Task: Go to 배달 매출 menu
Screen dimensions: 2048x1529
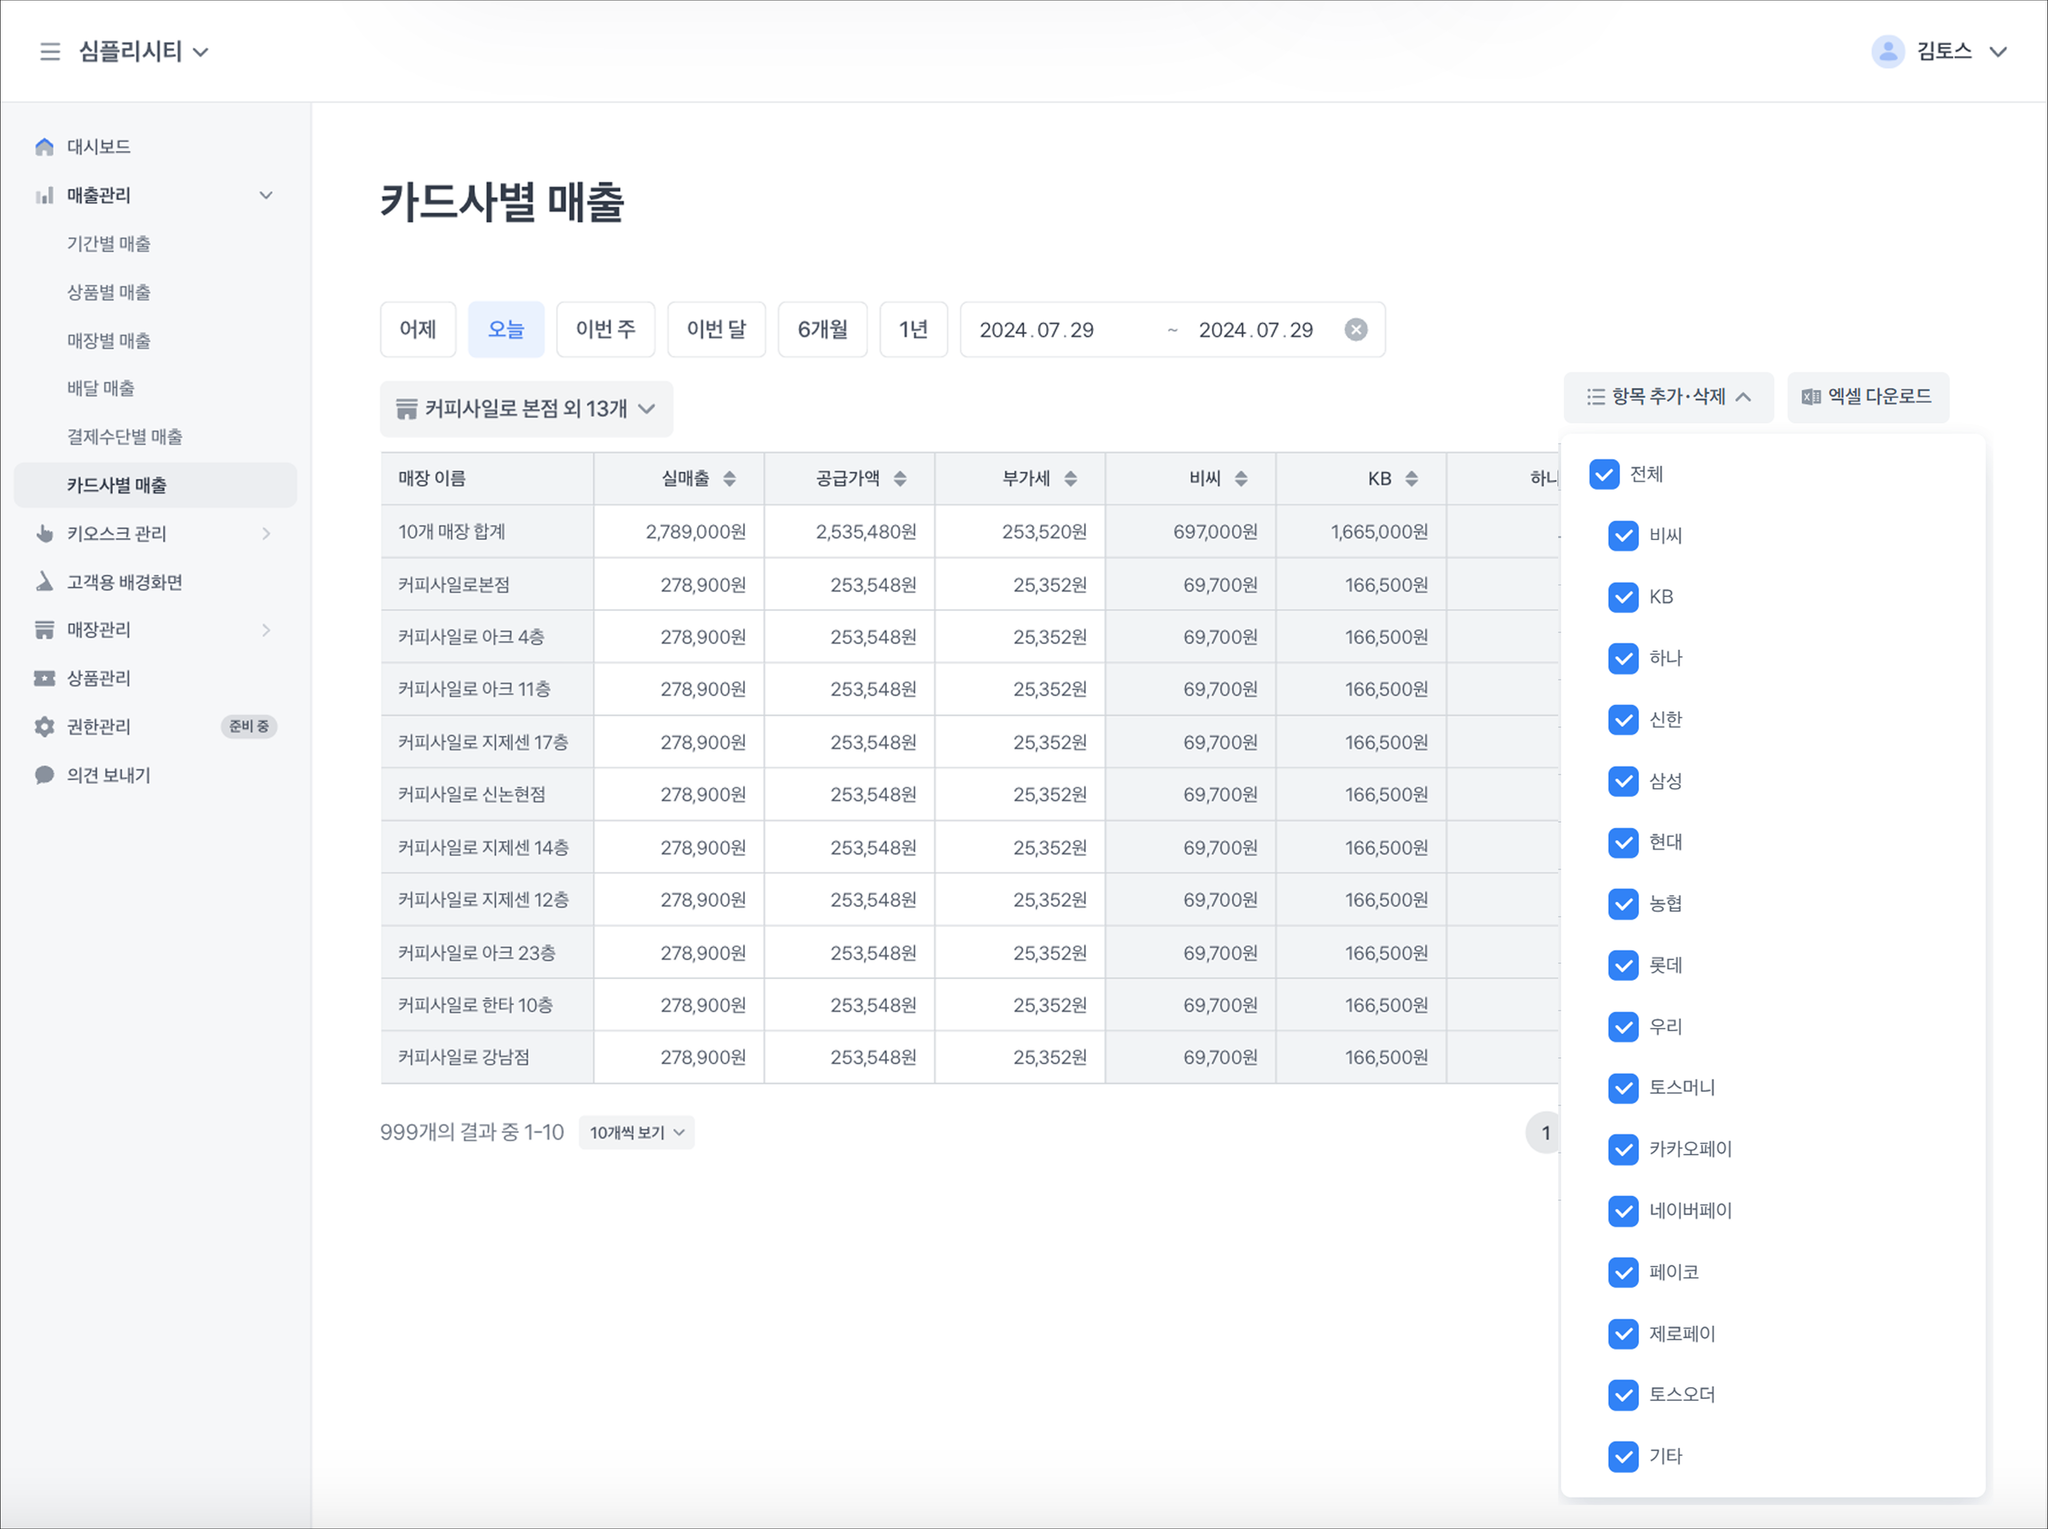Action: coord(101,388)
